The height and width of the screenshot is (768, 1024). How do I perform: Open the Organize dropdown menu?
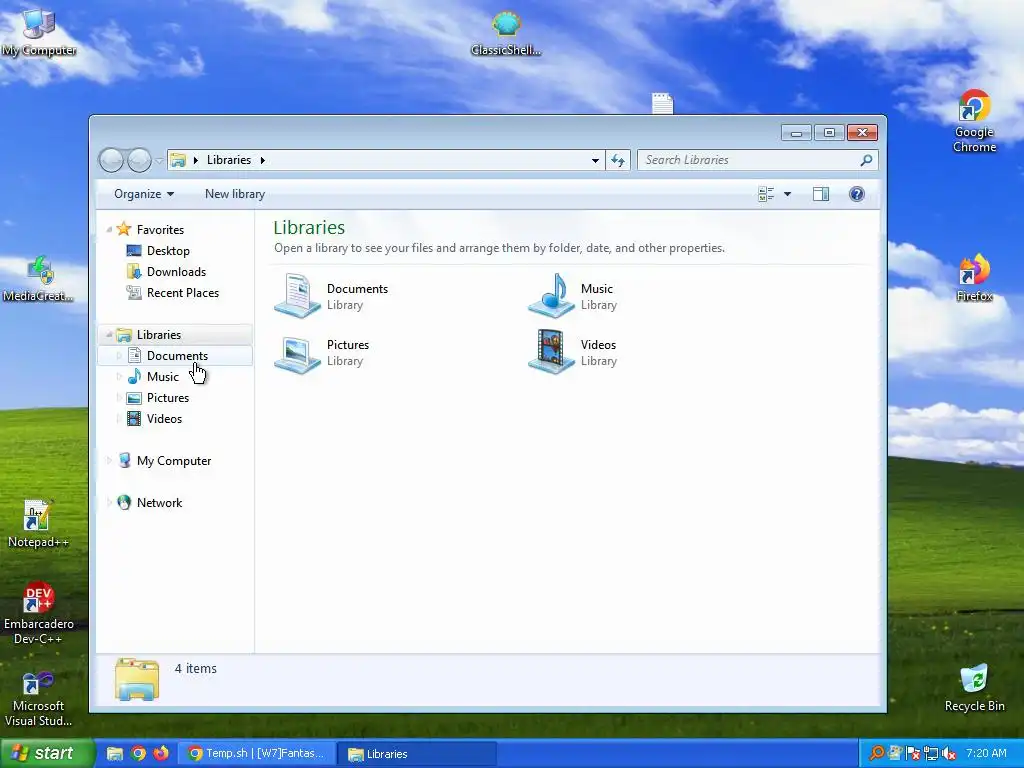[x=144, y=194]
